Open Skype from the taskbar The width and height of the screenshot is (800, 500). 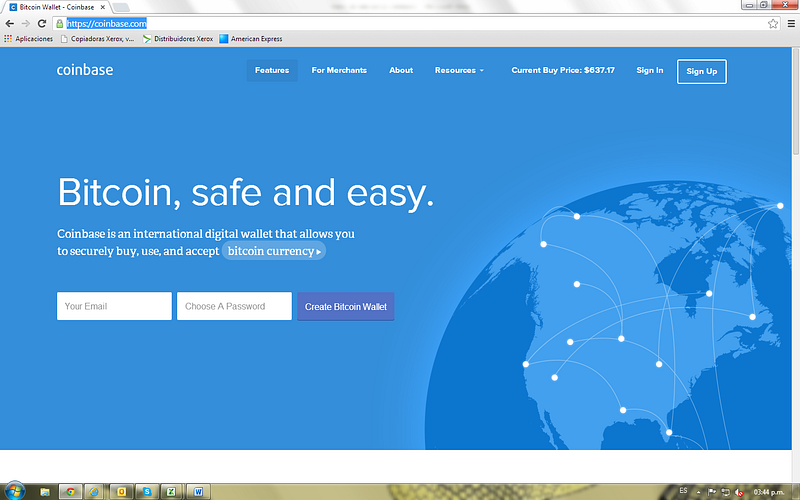(147, 492)
